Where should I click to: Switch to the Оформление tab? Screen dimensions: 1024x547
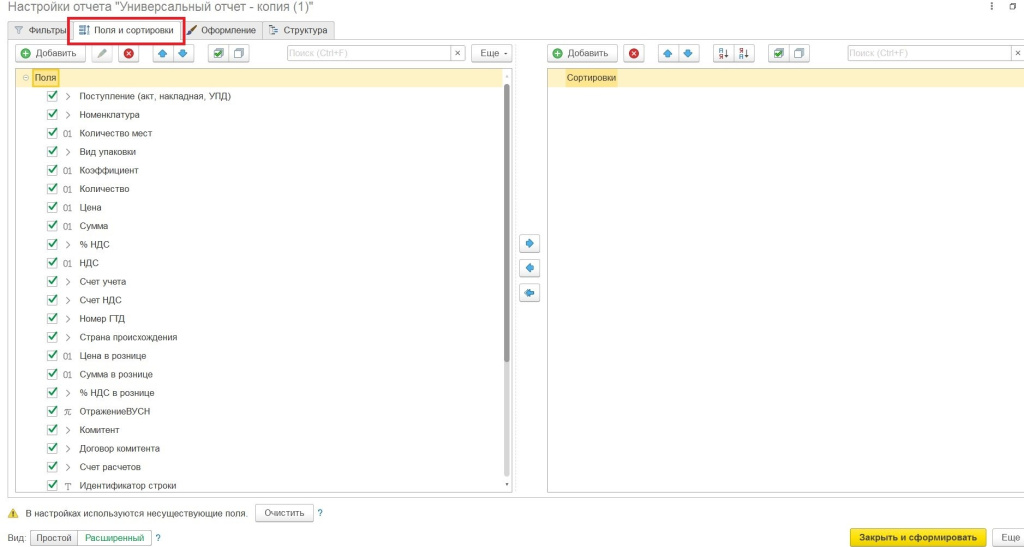pos(221,30)
